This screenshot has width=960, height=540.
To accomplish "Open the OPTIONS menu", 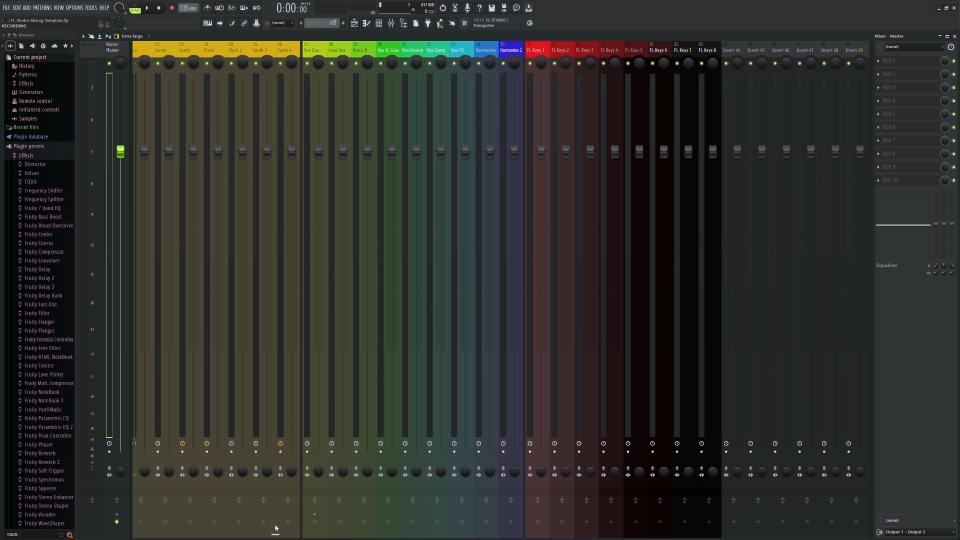I will [x=74, y=8].
